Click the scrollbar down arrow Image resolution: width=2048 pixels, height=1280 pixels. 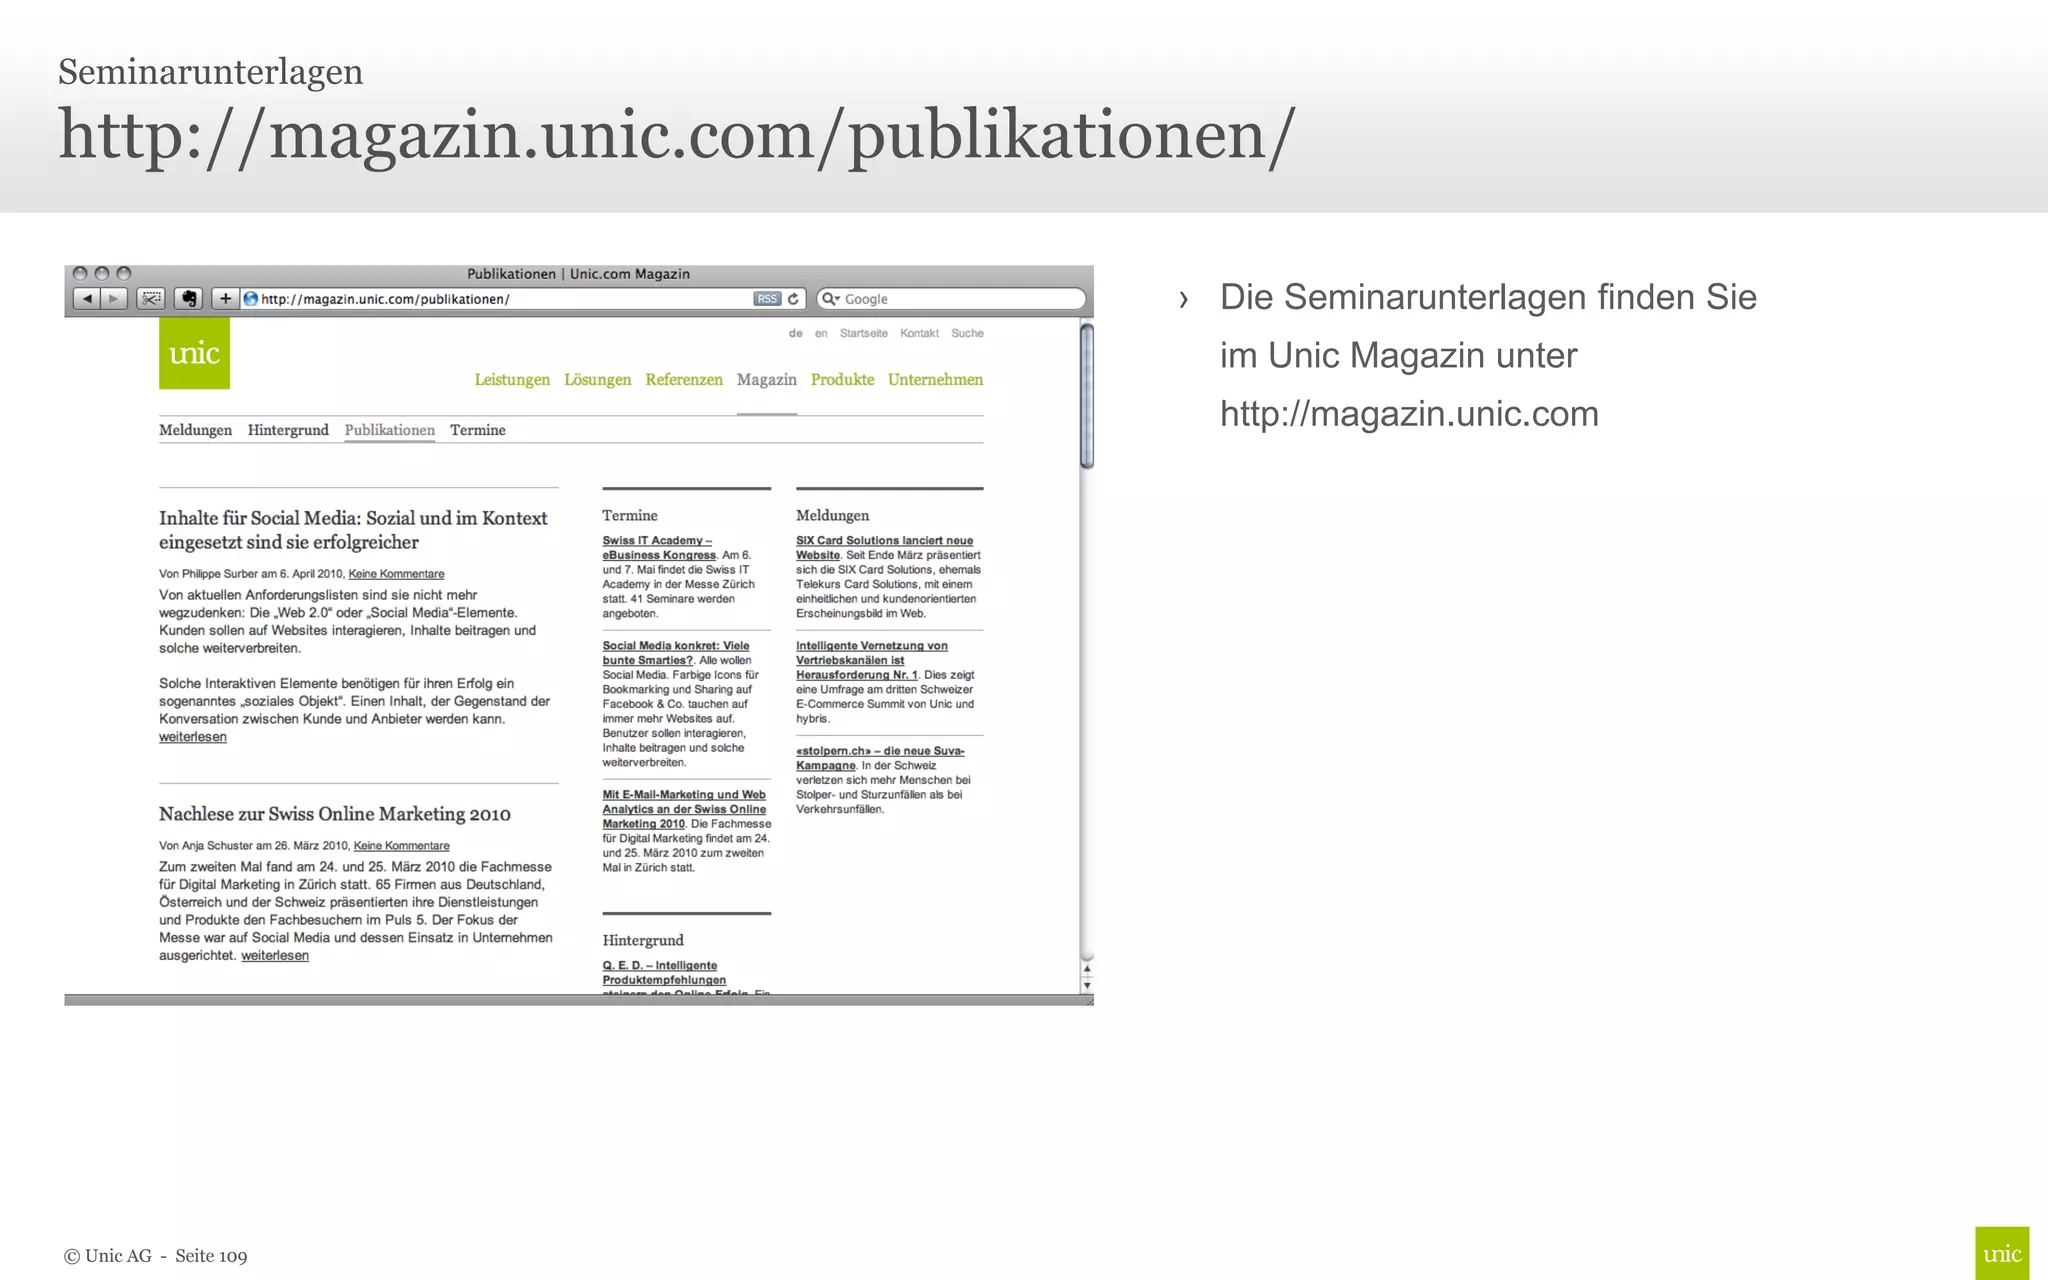point(1087,985)
